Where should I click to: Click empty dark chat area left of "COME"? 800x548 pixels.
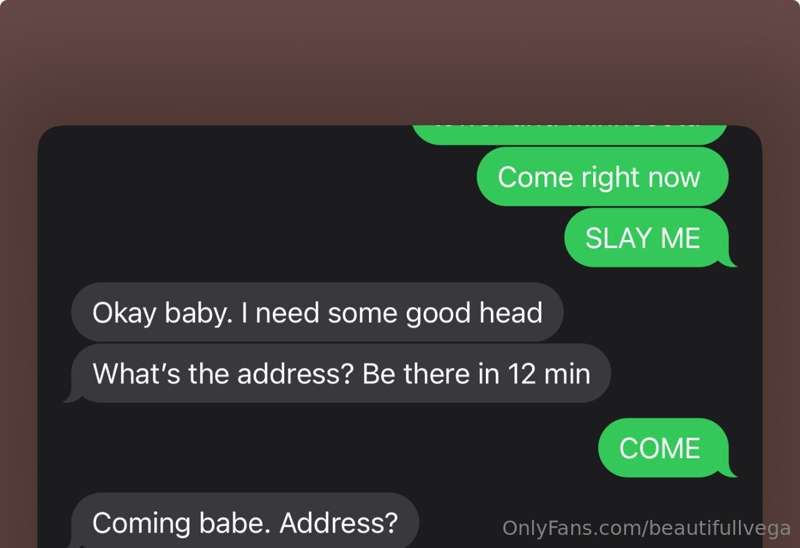(x=332, y=448)
